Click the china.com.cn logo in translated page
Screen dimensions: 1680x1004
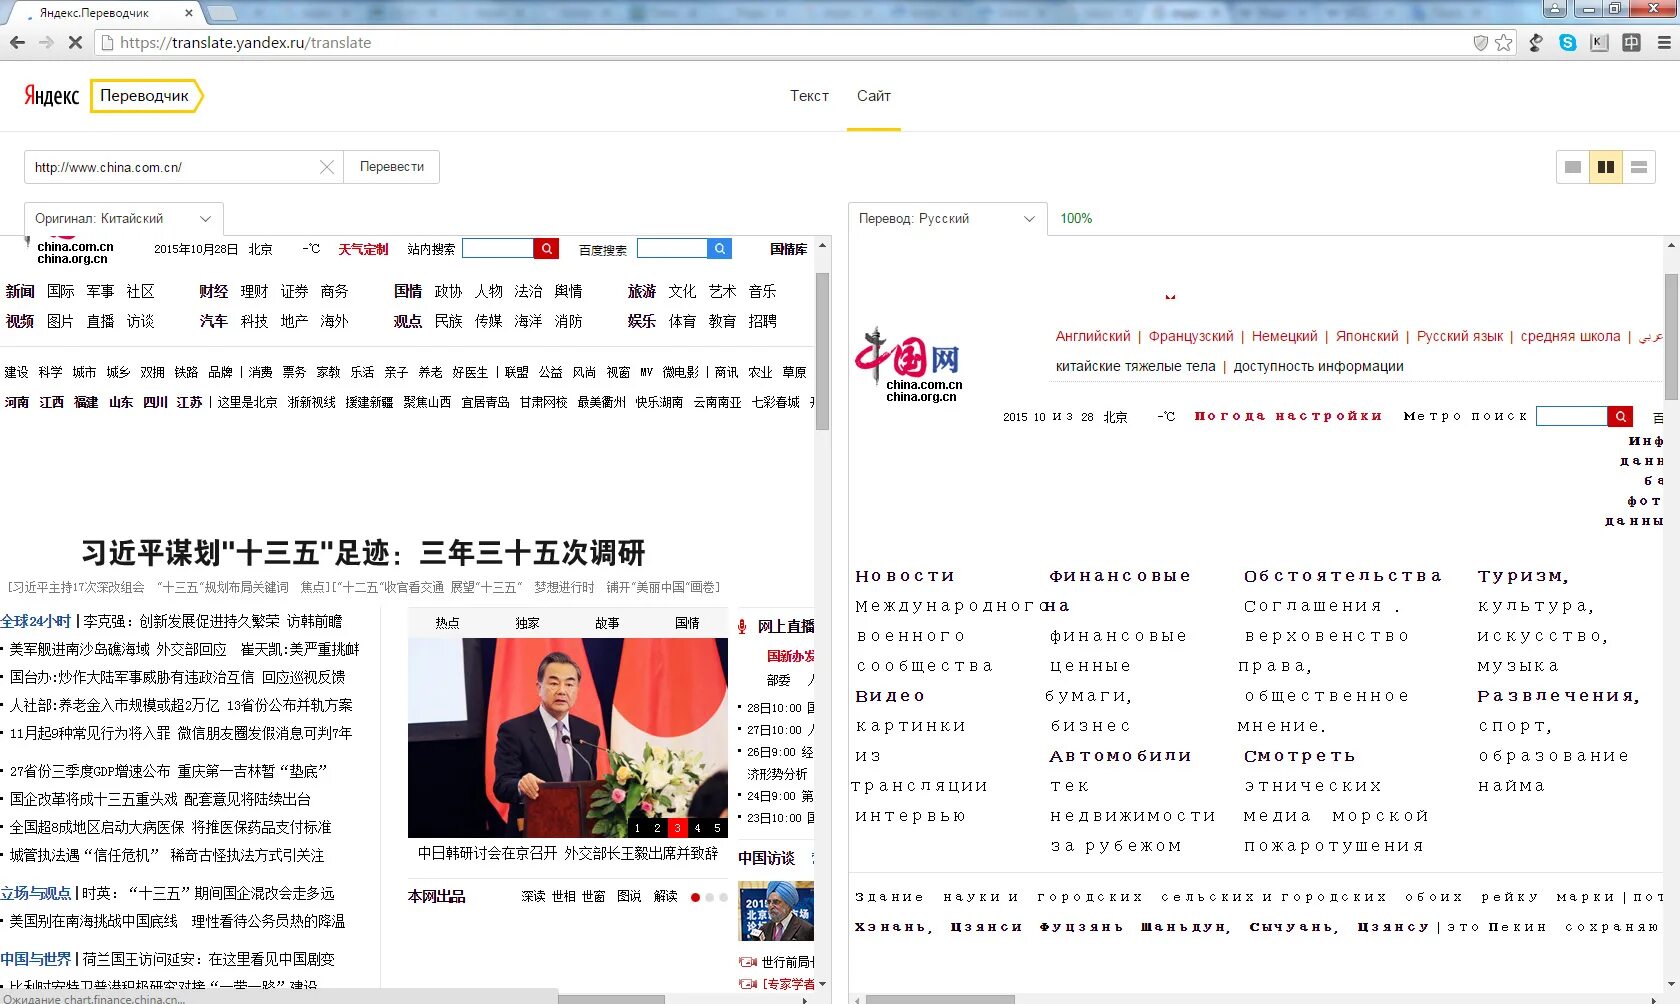pyautogui.click(x=909, y=364)
